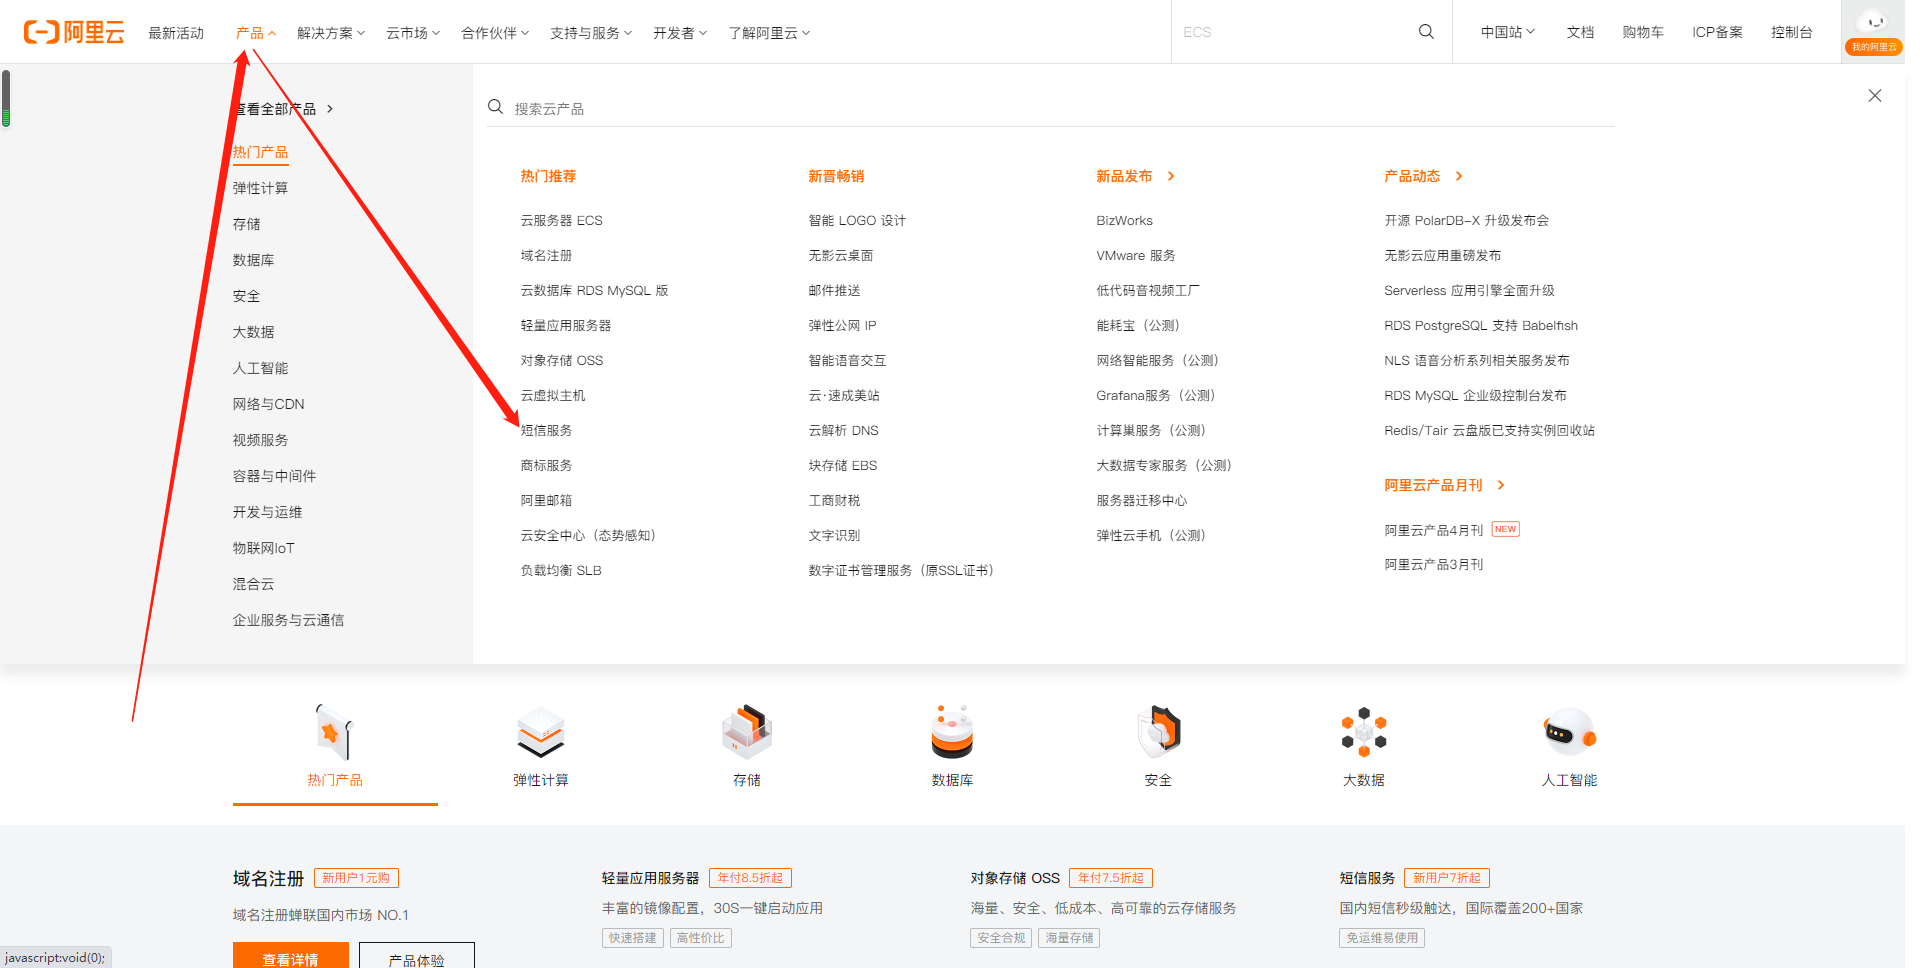Select 网络与CDN in the sidebar
The width and height of the screenshot is (1920, 968).
(x=268, y=404)
